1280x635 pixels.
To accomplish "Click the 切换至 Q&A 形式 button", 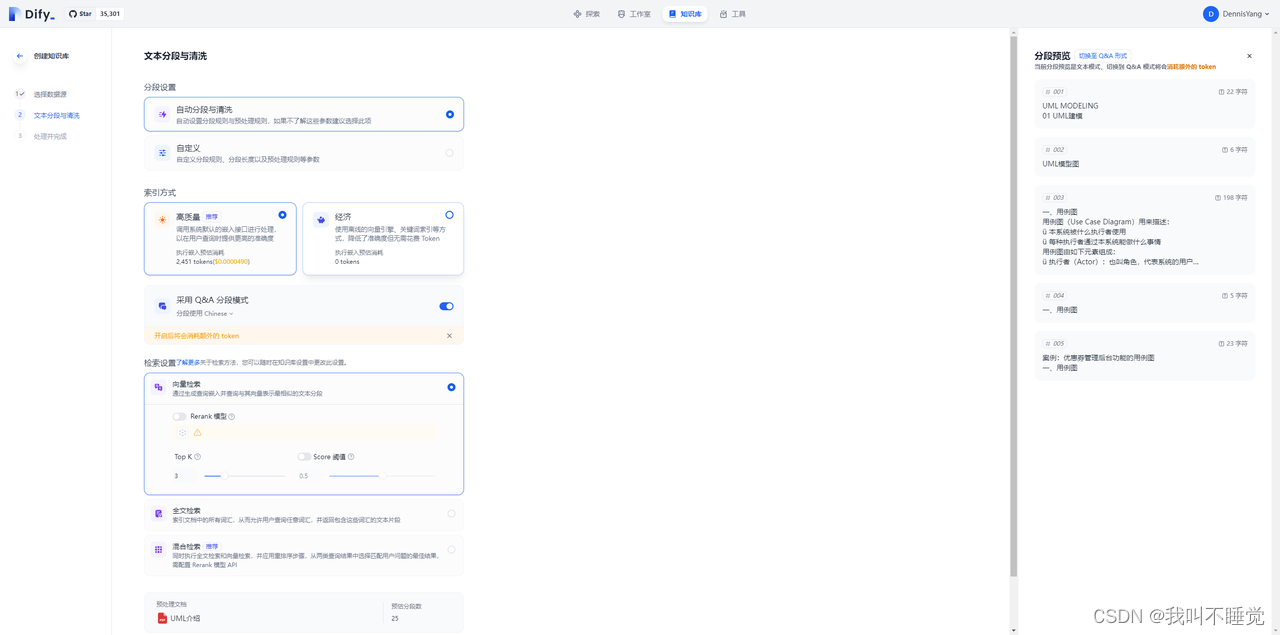I will [1102, 56].
